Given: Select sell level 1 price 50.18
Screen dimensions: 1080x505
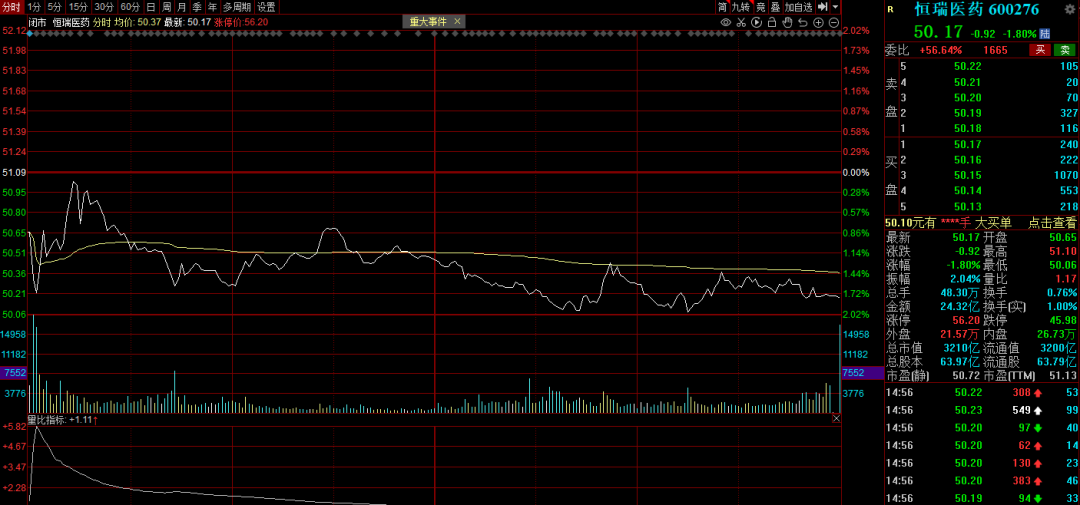Looking at the screenshot, I should [967, 129].
